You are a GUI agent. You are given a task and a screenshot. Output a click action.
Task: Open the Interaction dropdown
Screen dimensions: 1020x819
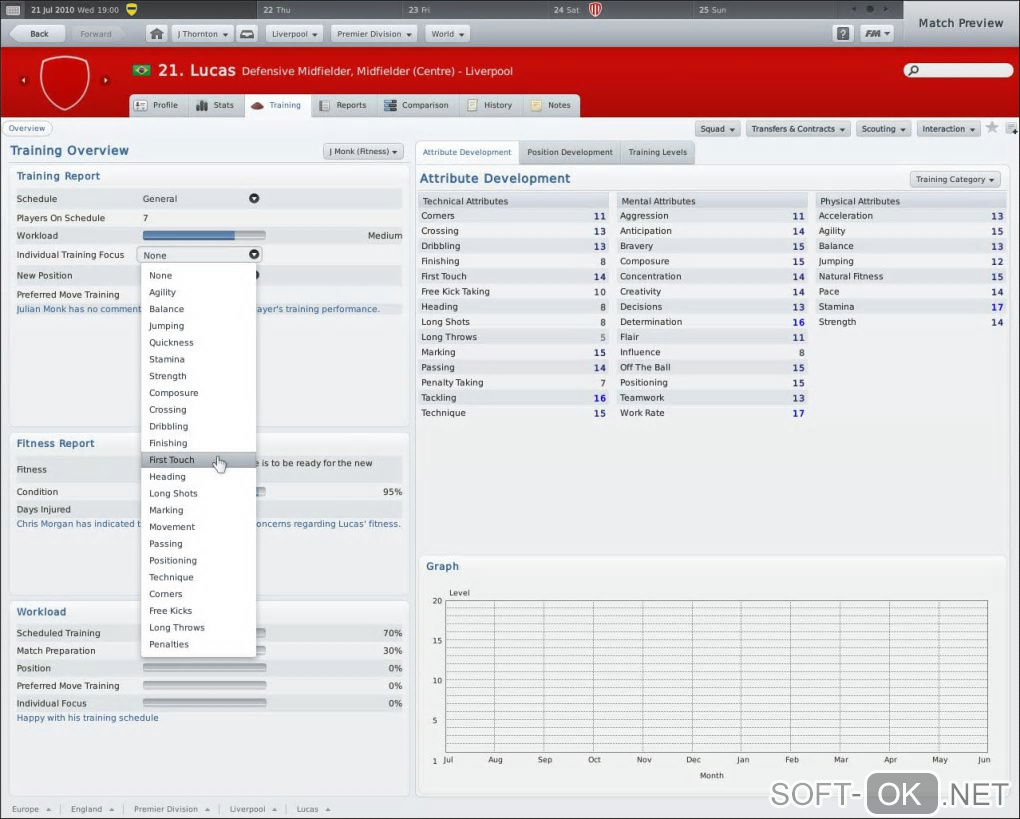pos(948,129)
